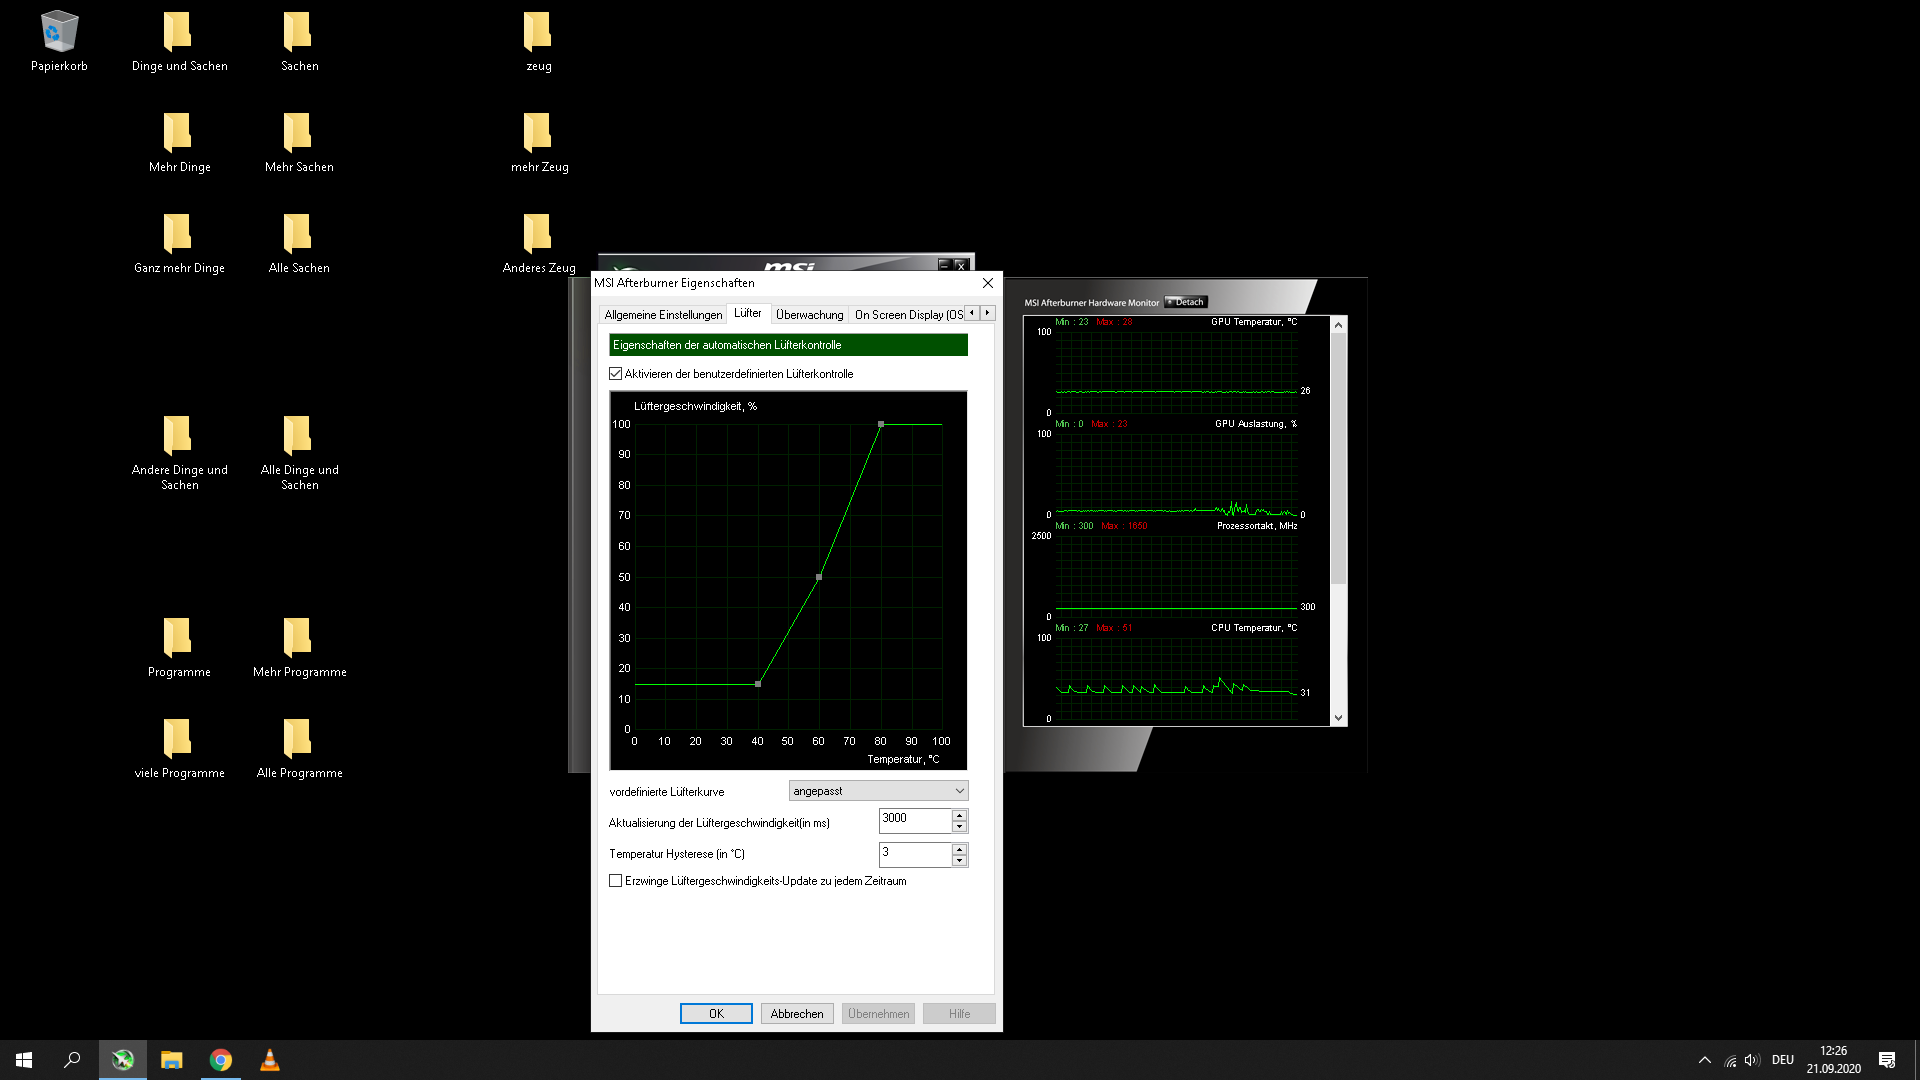Image resolution: width=1920 pixels, height=1080 pixels.
Task: Click the Windows search magnifier icon
Action: click(72, 1060)
